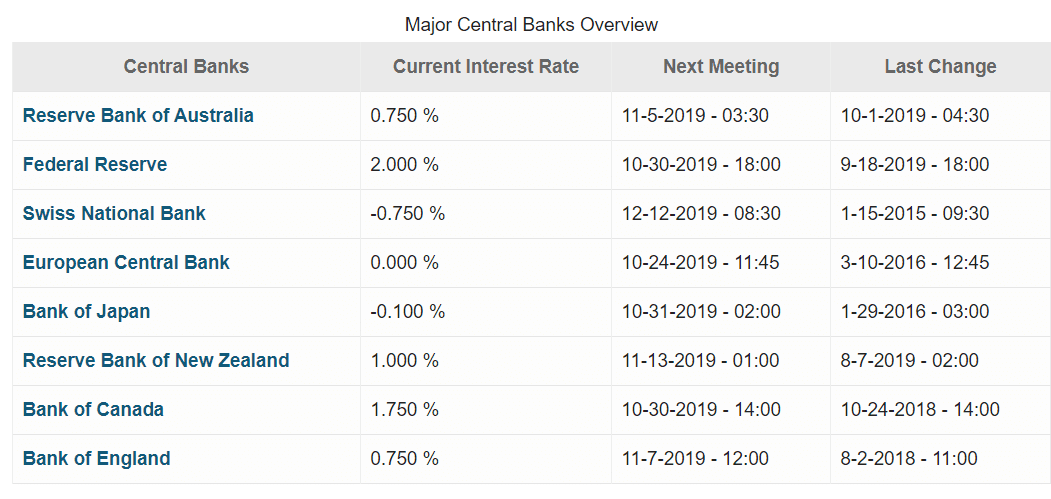Click the Last Change column header

point(940,67)
